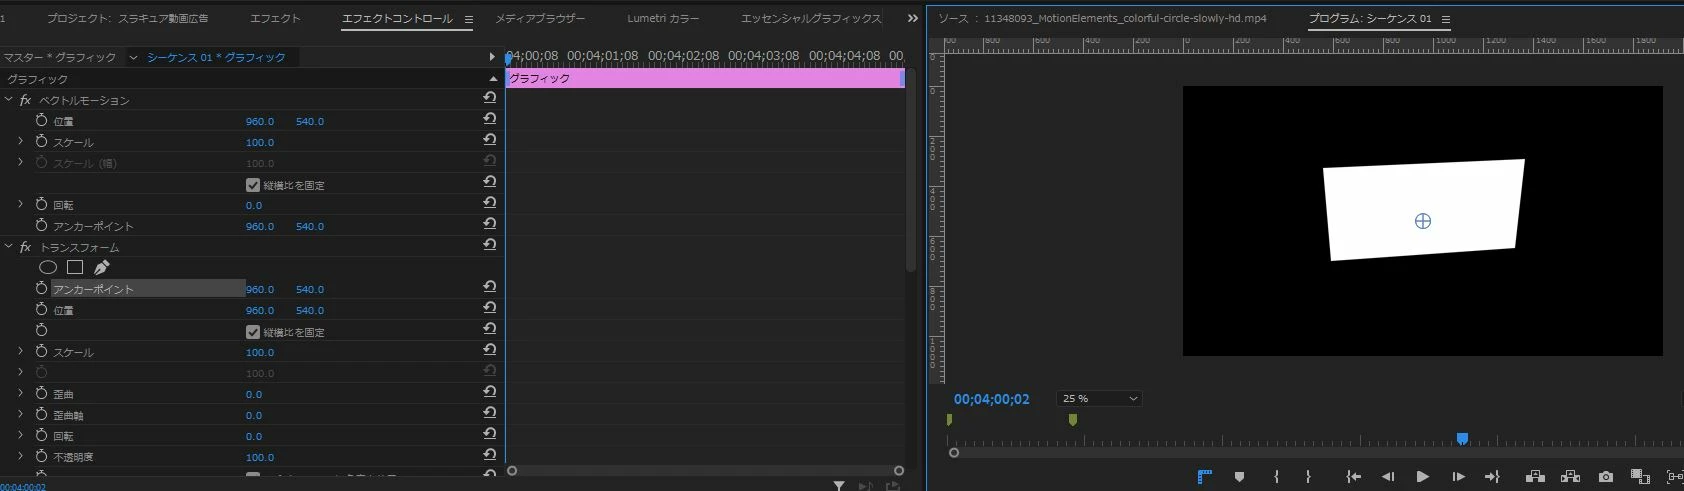Open the 25 % zoom level dropdown
Viewport: 1684px width, 491px height.
[x=1098, y=398]
